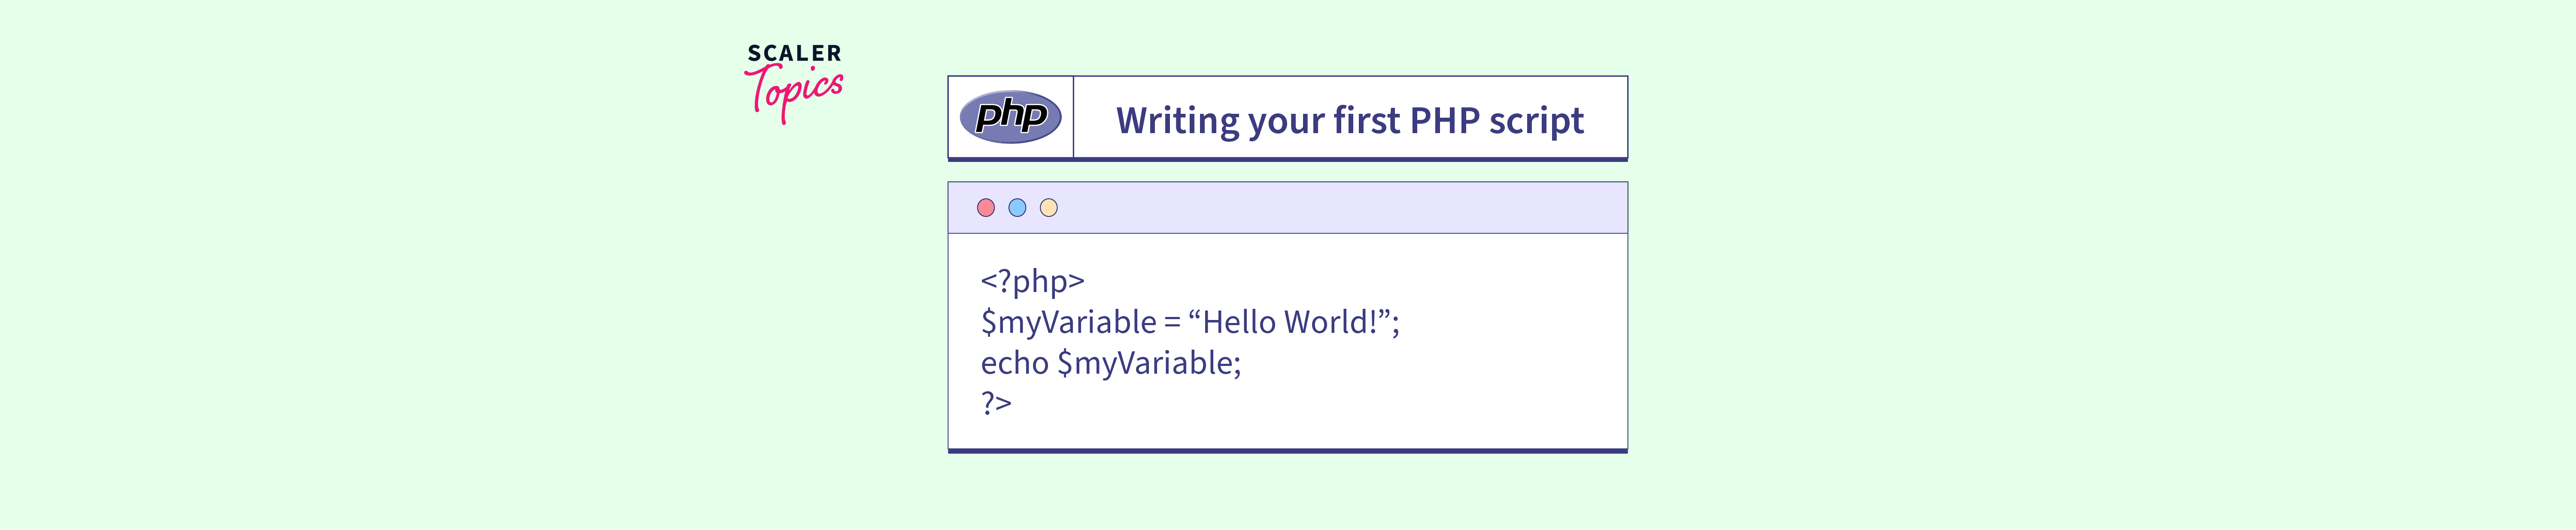Click $myVariable in the assignment line
The image size is (2576, 530).
tap(1068, 322)
